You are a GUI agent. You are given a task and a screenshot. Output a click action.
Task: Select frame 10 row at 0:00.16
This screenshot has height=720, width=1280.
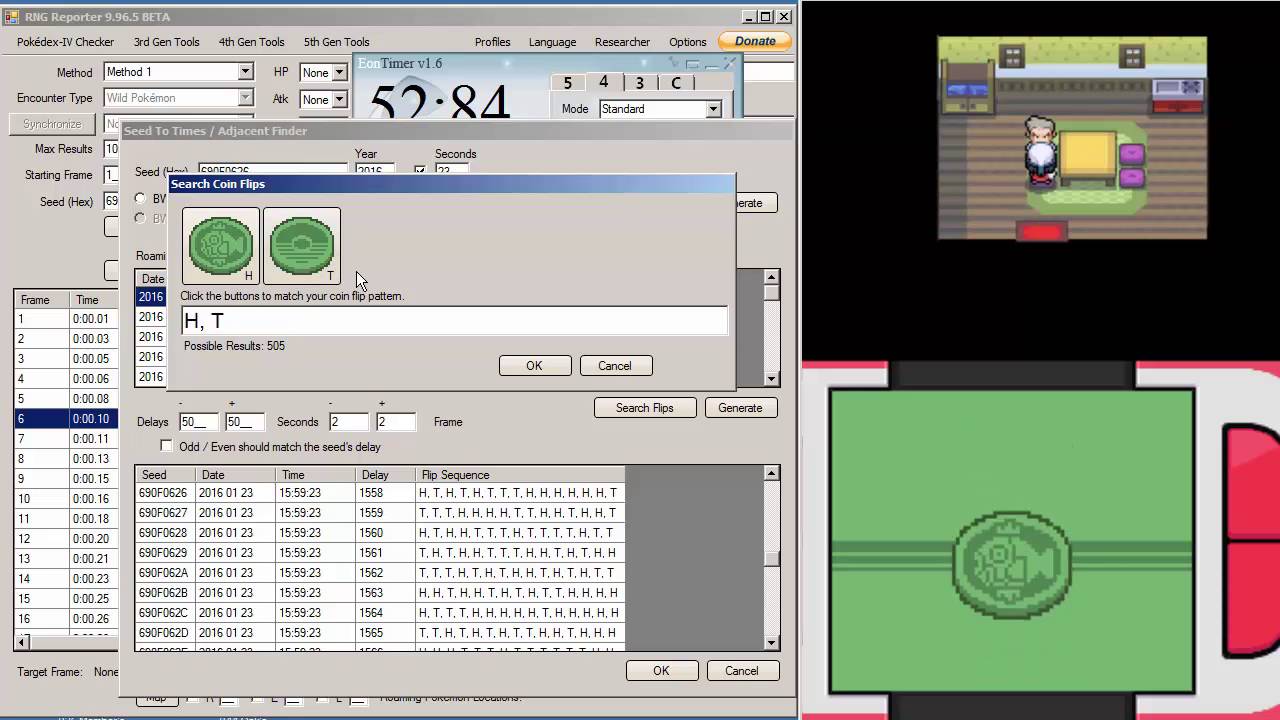click(67, 499)
